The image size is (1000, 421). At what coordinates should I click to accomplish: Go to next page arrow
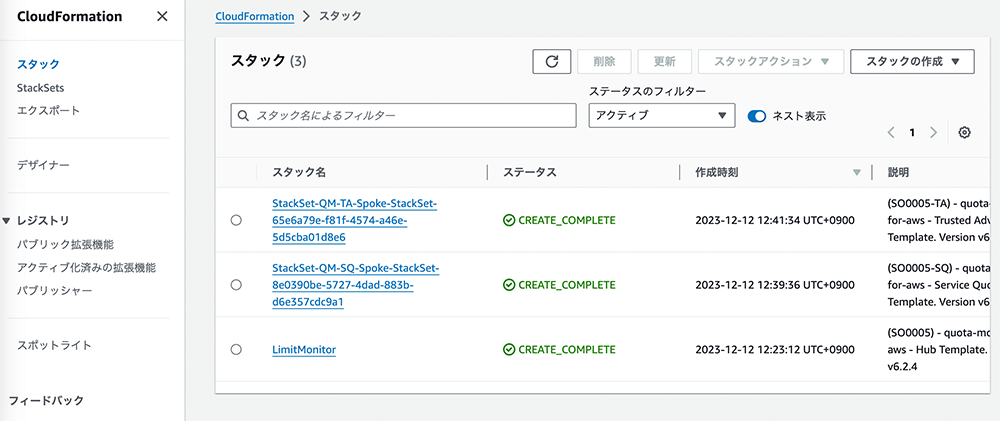click(933, 133)
